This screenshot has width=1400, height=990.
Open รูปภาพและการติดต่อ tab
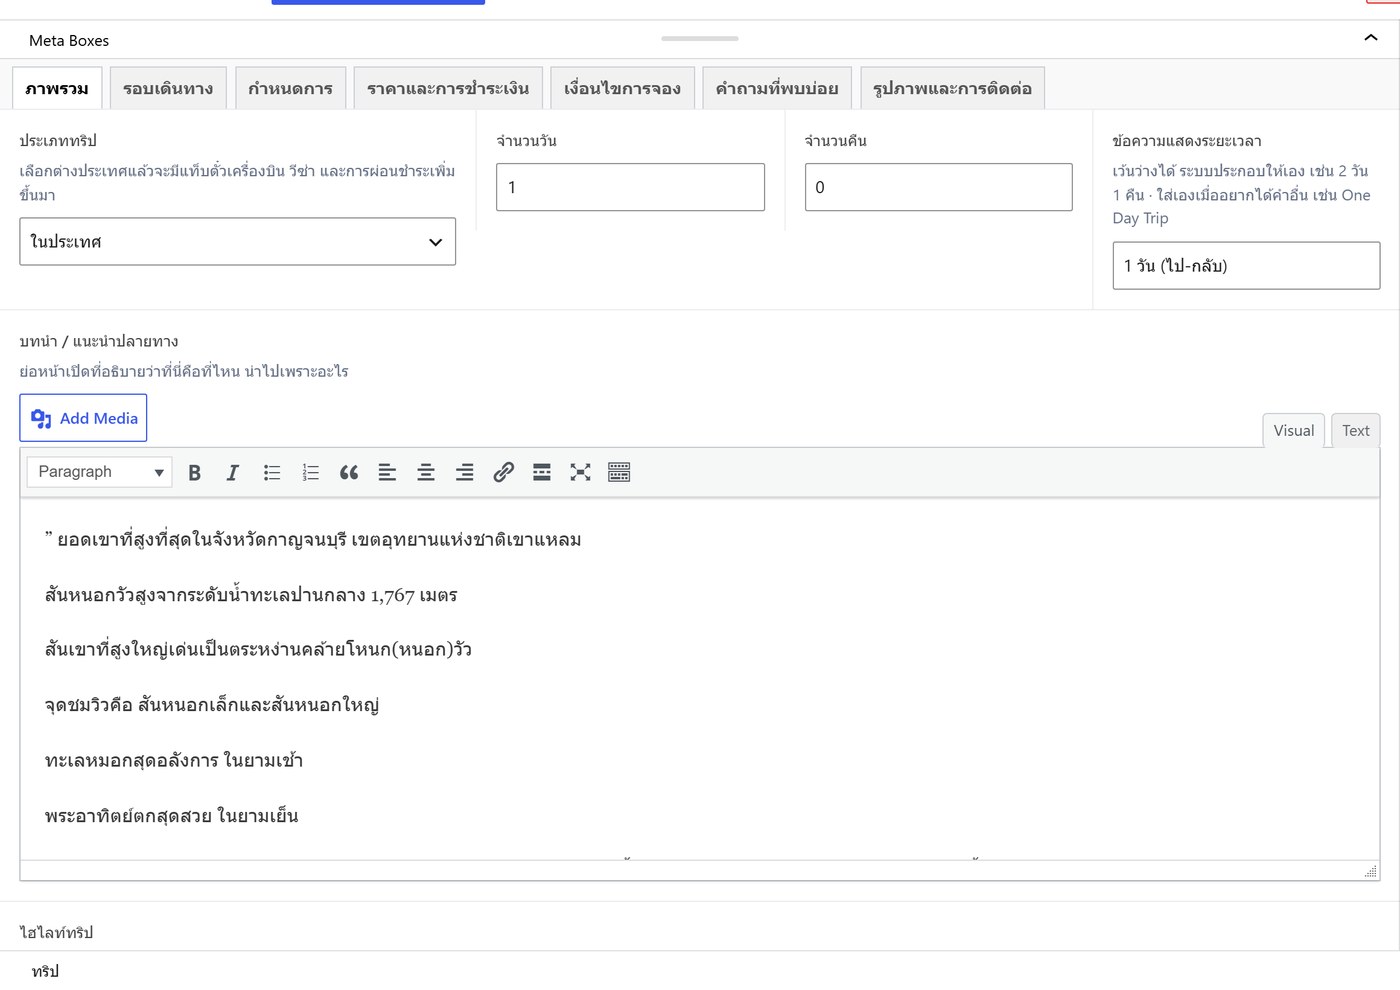pyautogui.click(x=952, y=88)
